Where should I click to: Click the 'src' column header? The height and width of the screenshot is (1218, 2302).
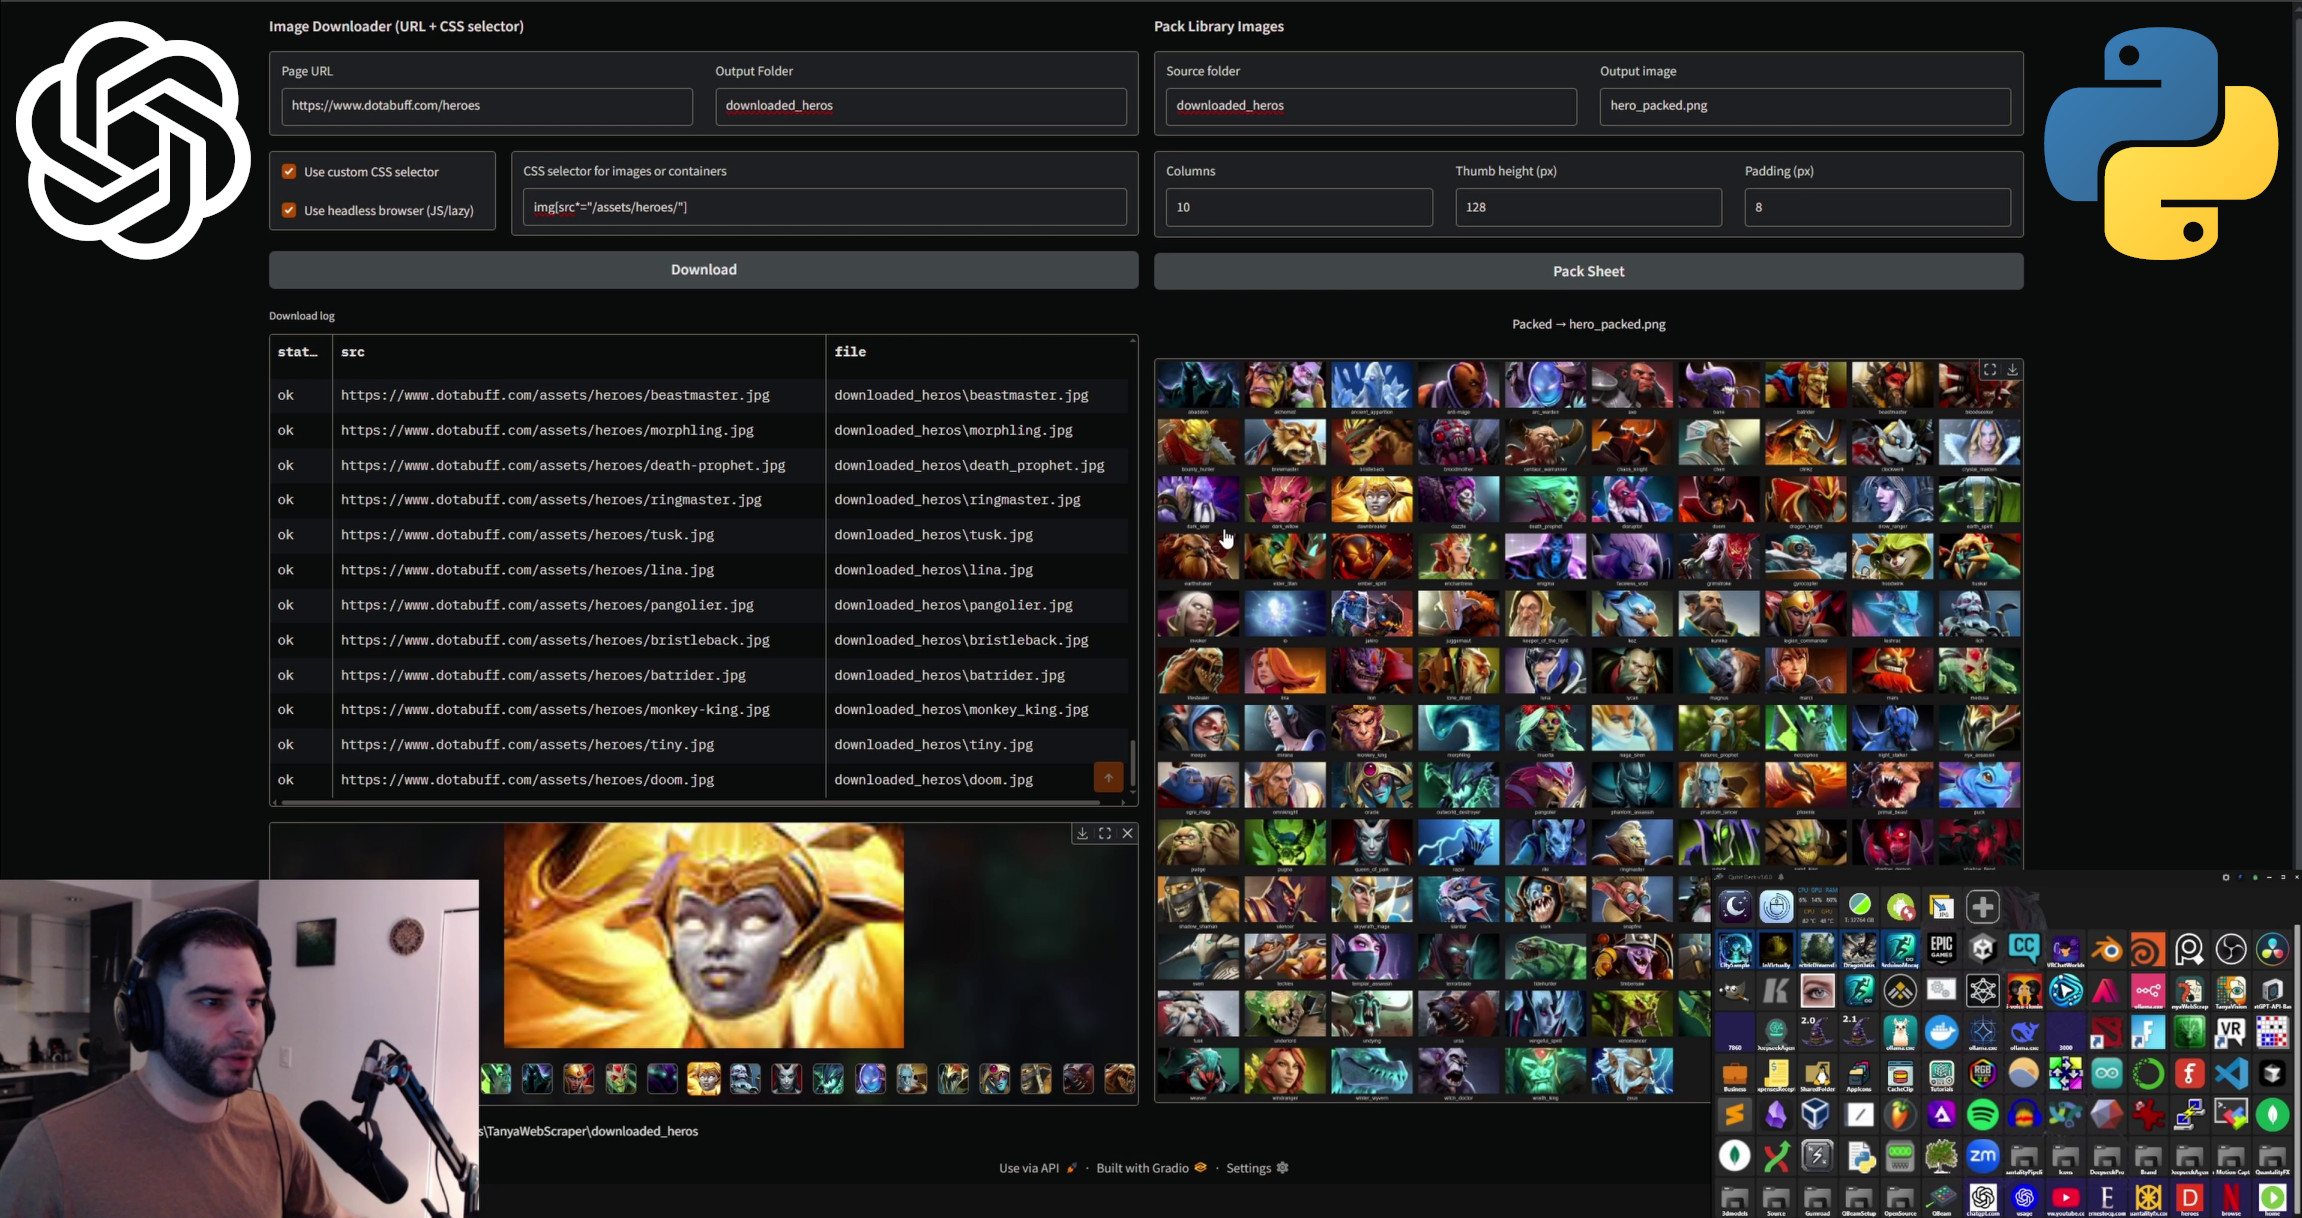(353, 352)
